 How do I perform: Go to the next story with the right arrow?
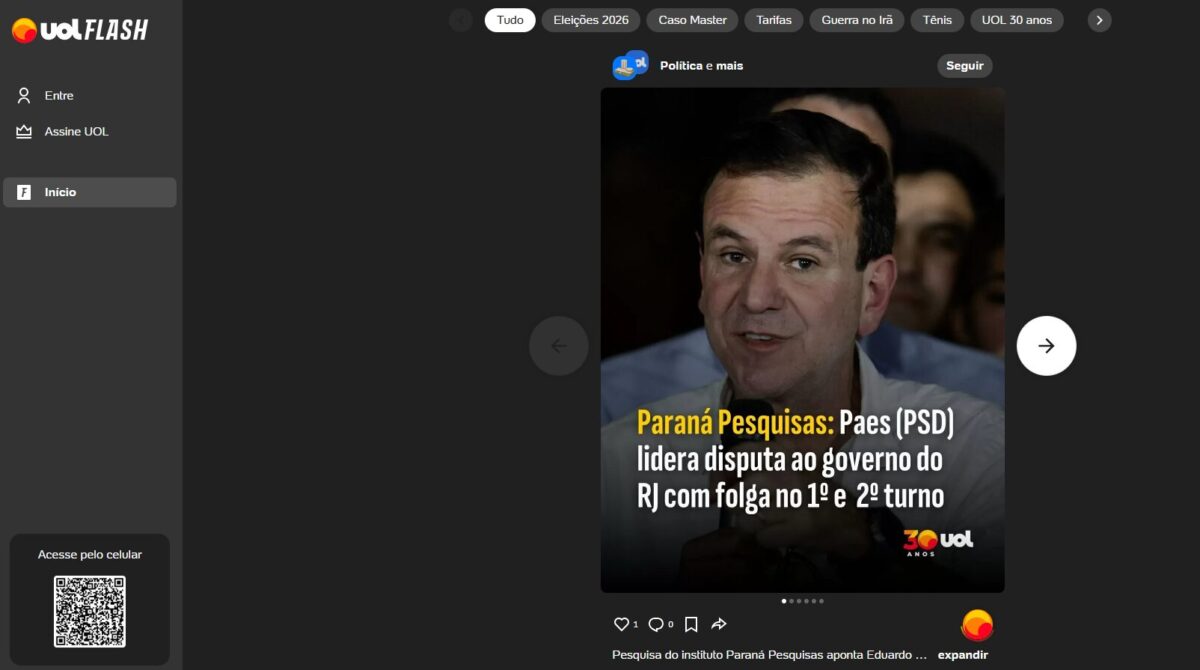pyautogui.click(x=1046, y=346)
